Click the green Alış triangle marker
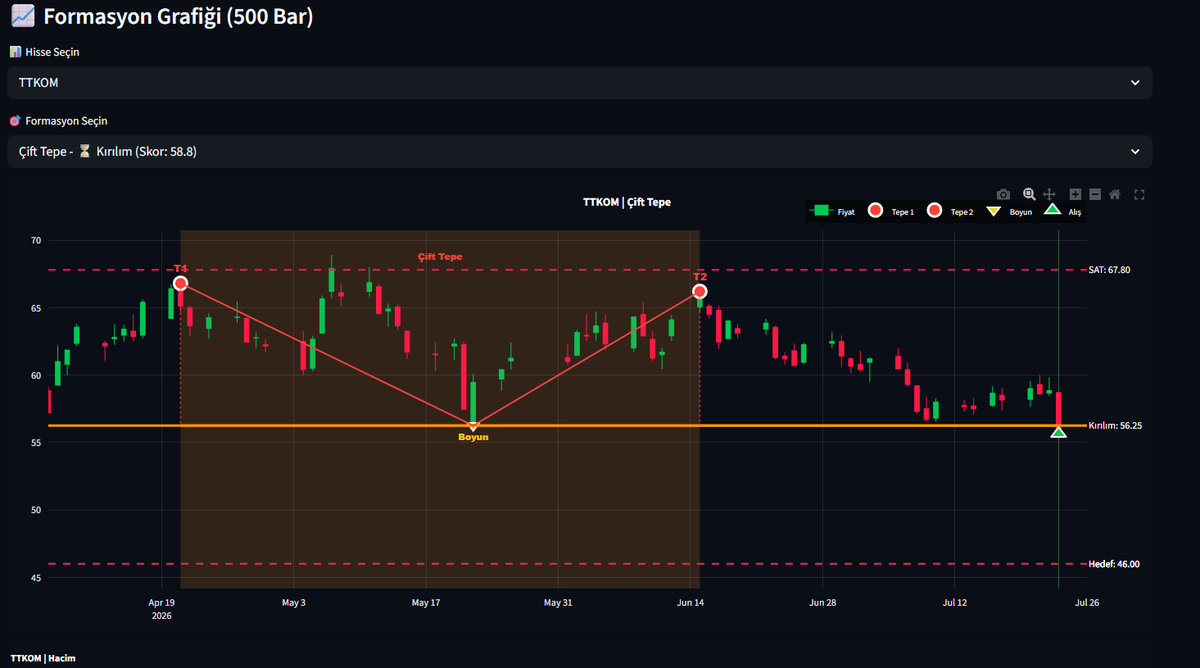Screen dimensions: 1200x668 click(x=1058, y=432)
